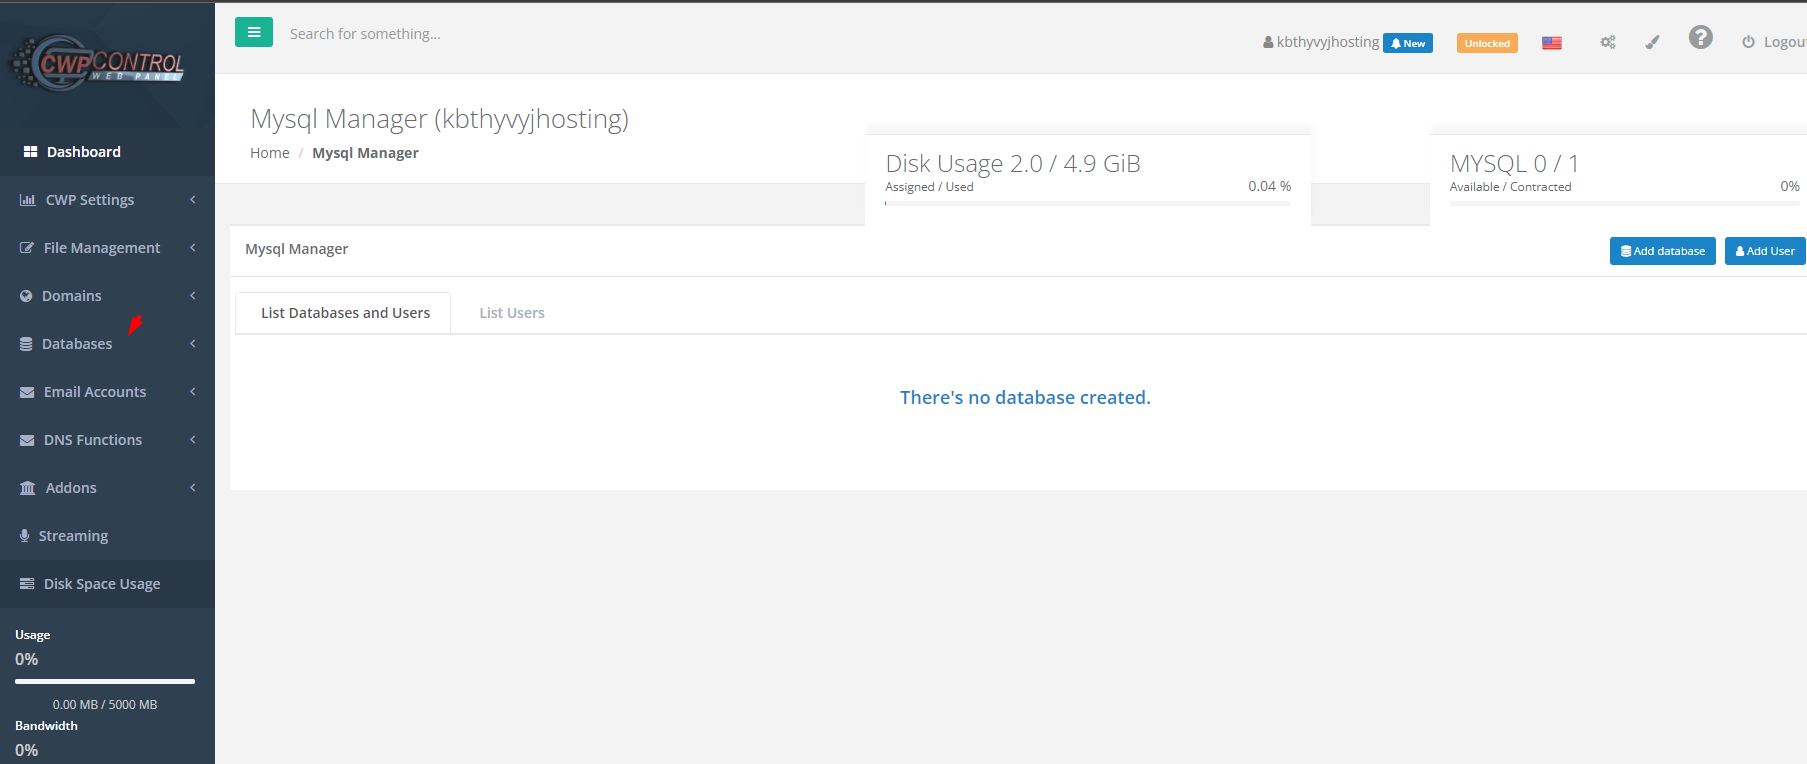Open the Streaming sidebar item
Screen dimensions: 1807x764
click(x=73, y=536)
